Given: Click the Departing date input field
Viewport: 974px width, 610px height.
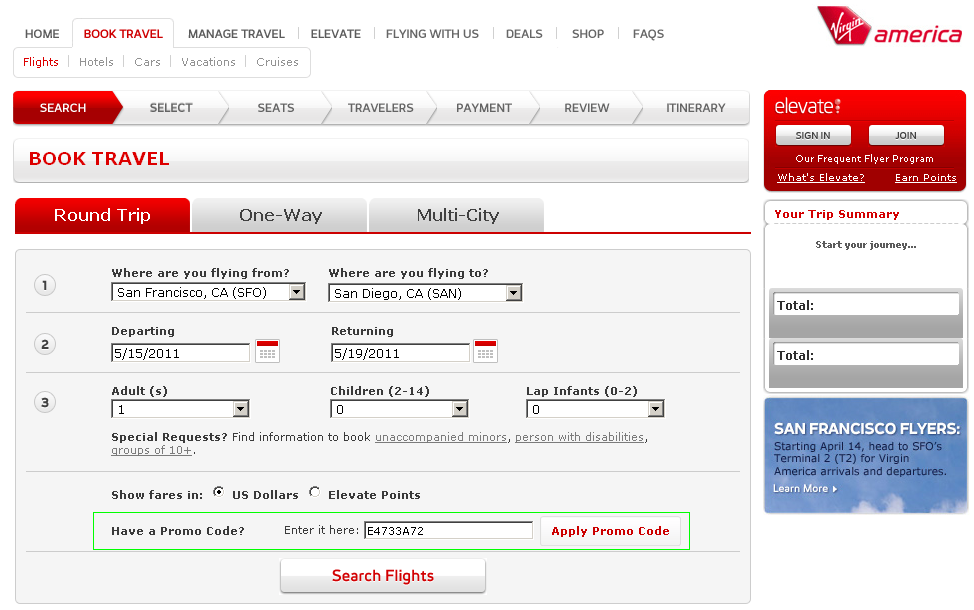Looking at the screenshot, I should pos(180,353).
